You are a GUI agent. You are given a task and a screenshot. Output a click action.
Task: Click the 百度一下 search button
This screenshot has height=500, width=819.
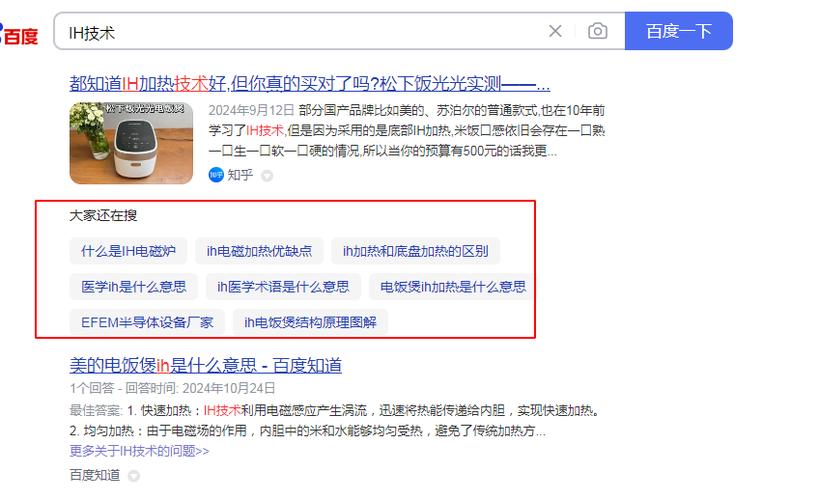(678, 31)
